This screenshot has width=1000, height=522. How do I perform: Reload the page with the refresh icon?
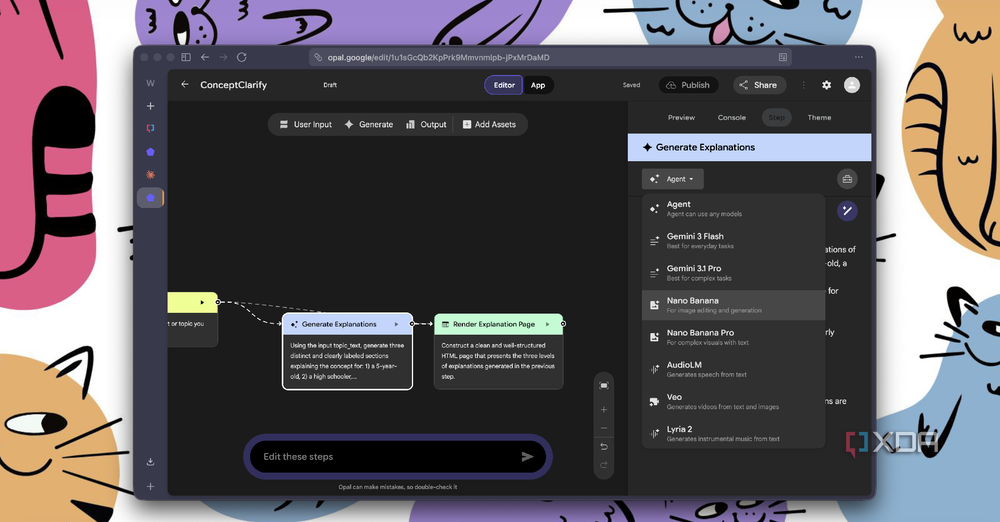[x=242, y=57]
